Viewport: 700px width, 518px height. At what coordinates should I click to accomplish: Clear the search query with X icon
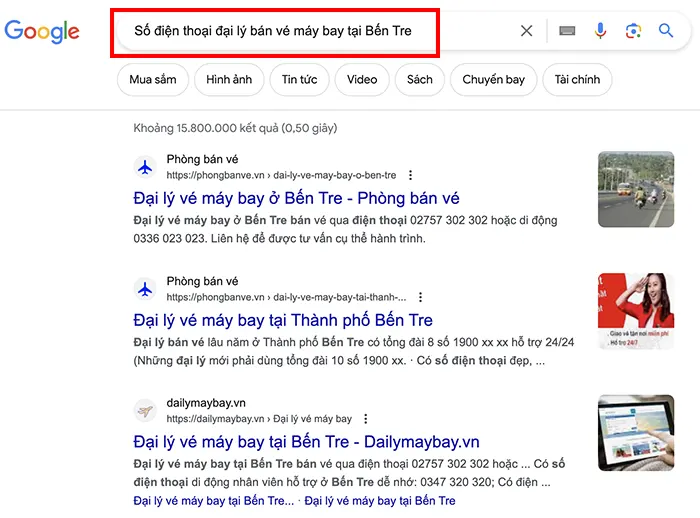coord(527,31)
